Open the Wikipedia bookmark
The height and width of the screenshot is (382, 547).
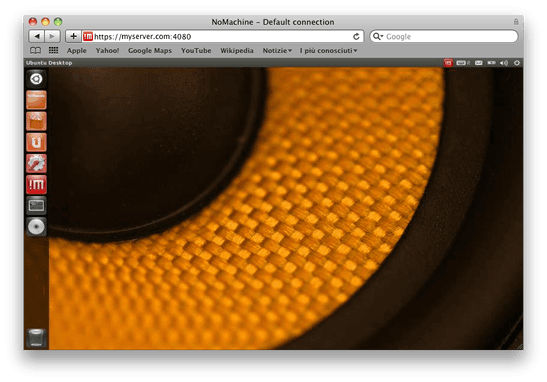[237, 51]
